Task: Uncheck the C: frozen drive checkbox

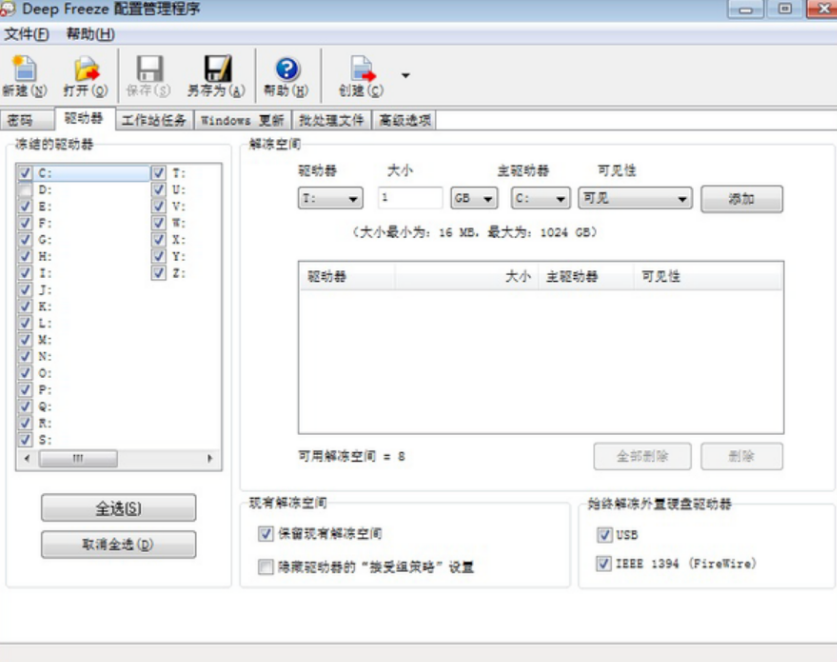Action: 25,173
